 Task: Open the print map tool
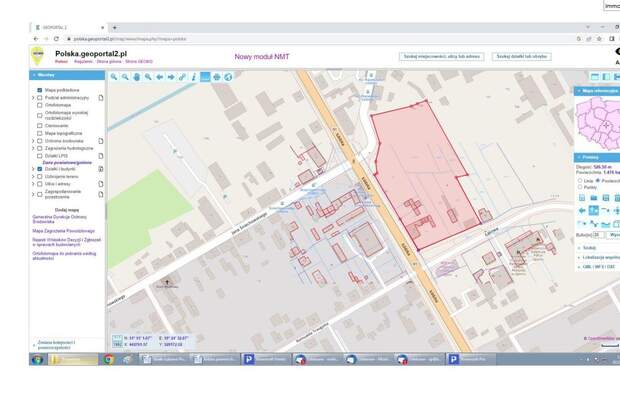tap(216, 77)
